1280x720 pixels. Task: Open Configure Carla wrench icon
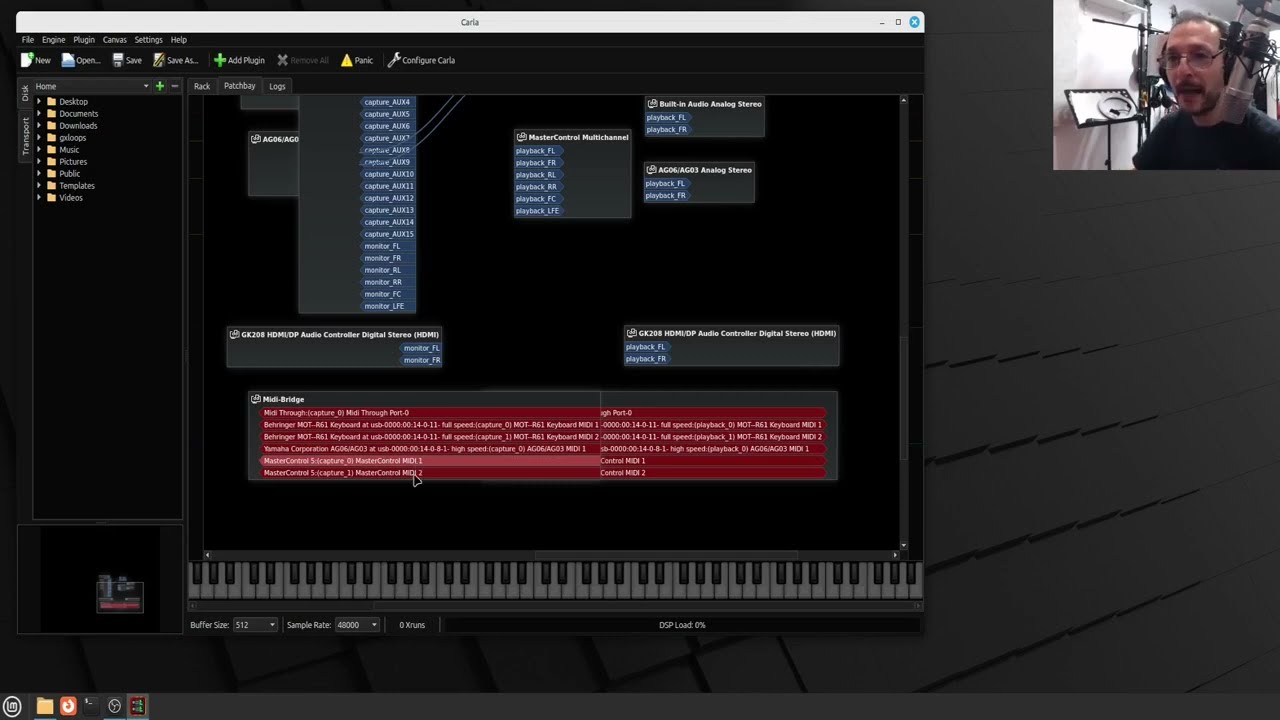click(394, 60)
